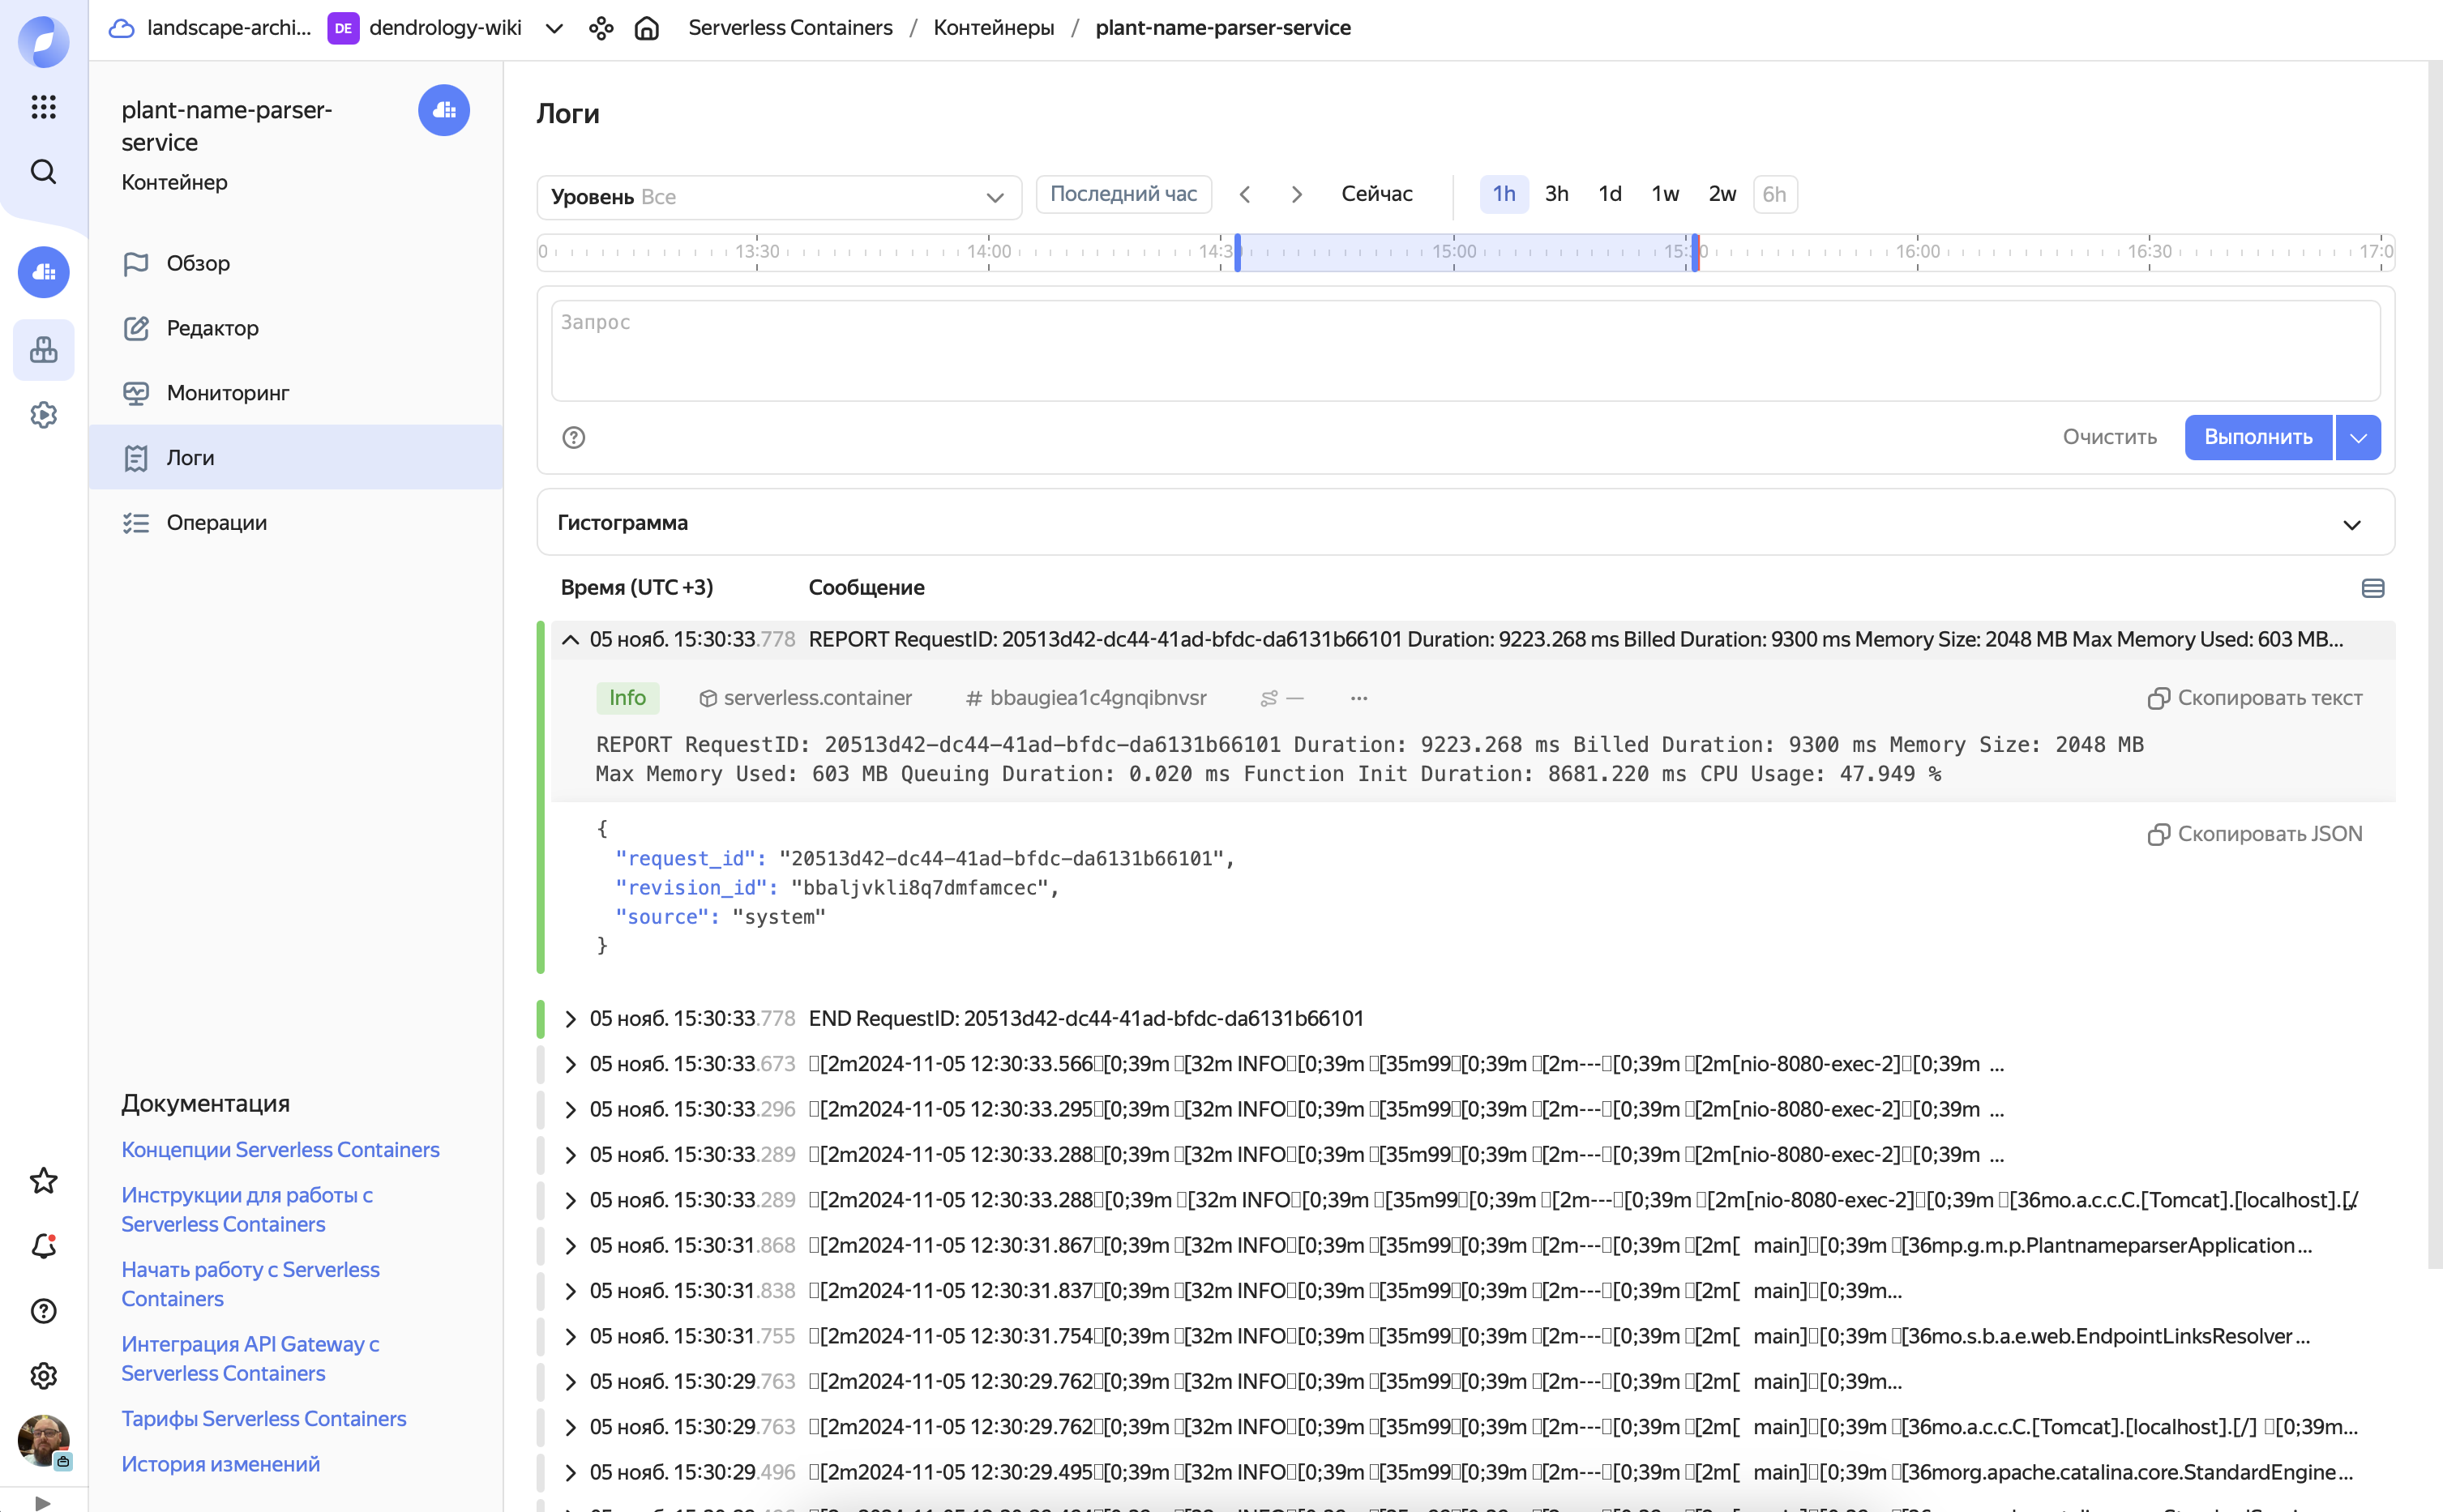2443x1512 pixels.
Task: Open Serverless Containers breadcrumb link
Action: tap(790, 28)
